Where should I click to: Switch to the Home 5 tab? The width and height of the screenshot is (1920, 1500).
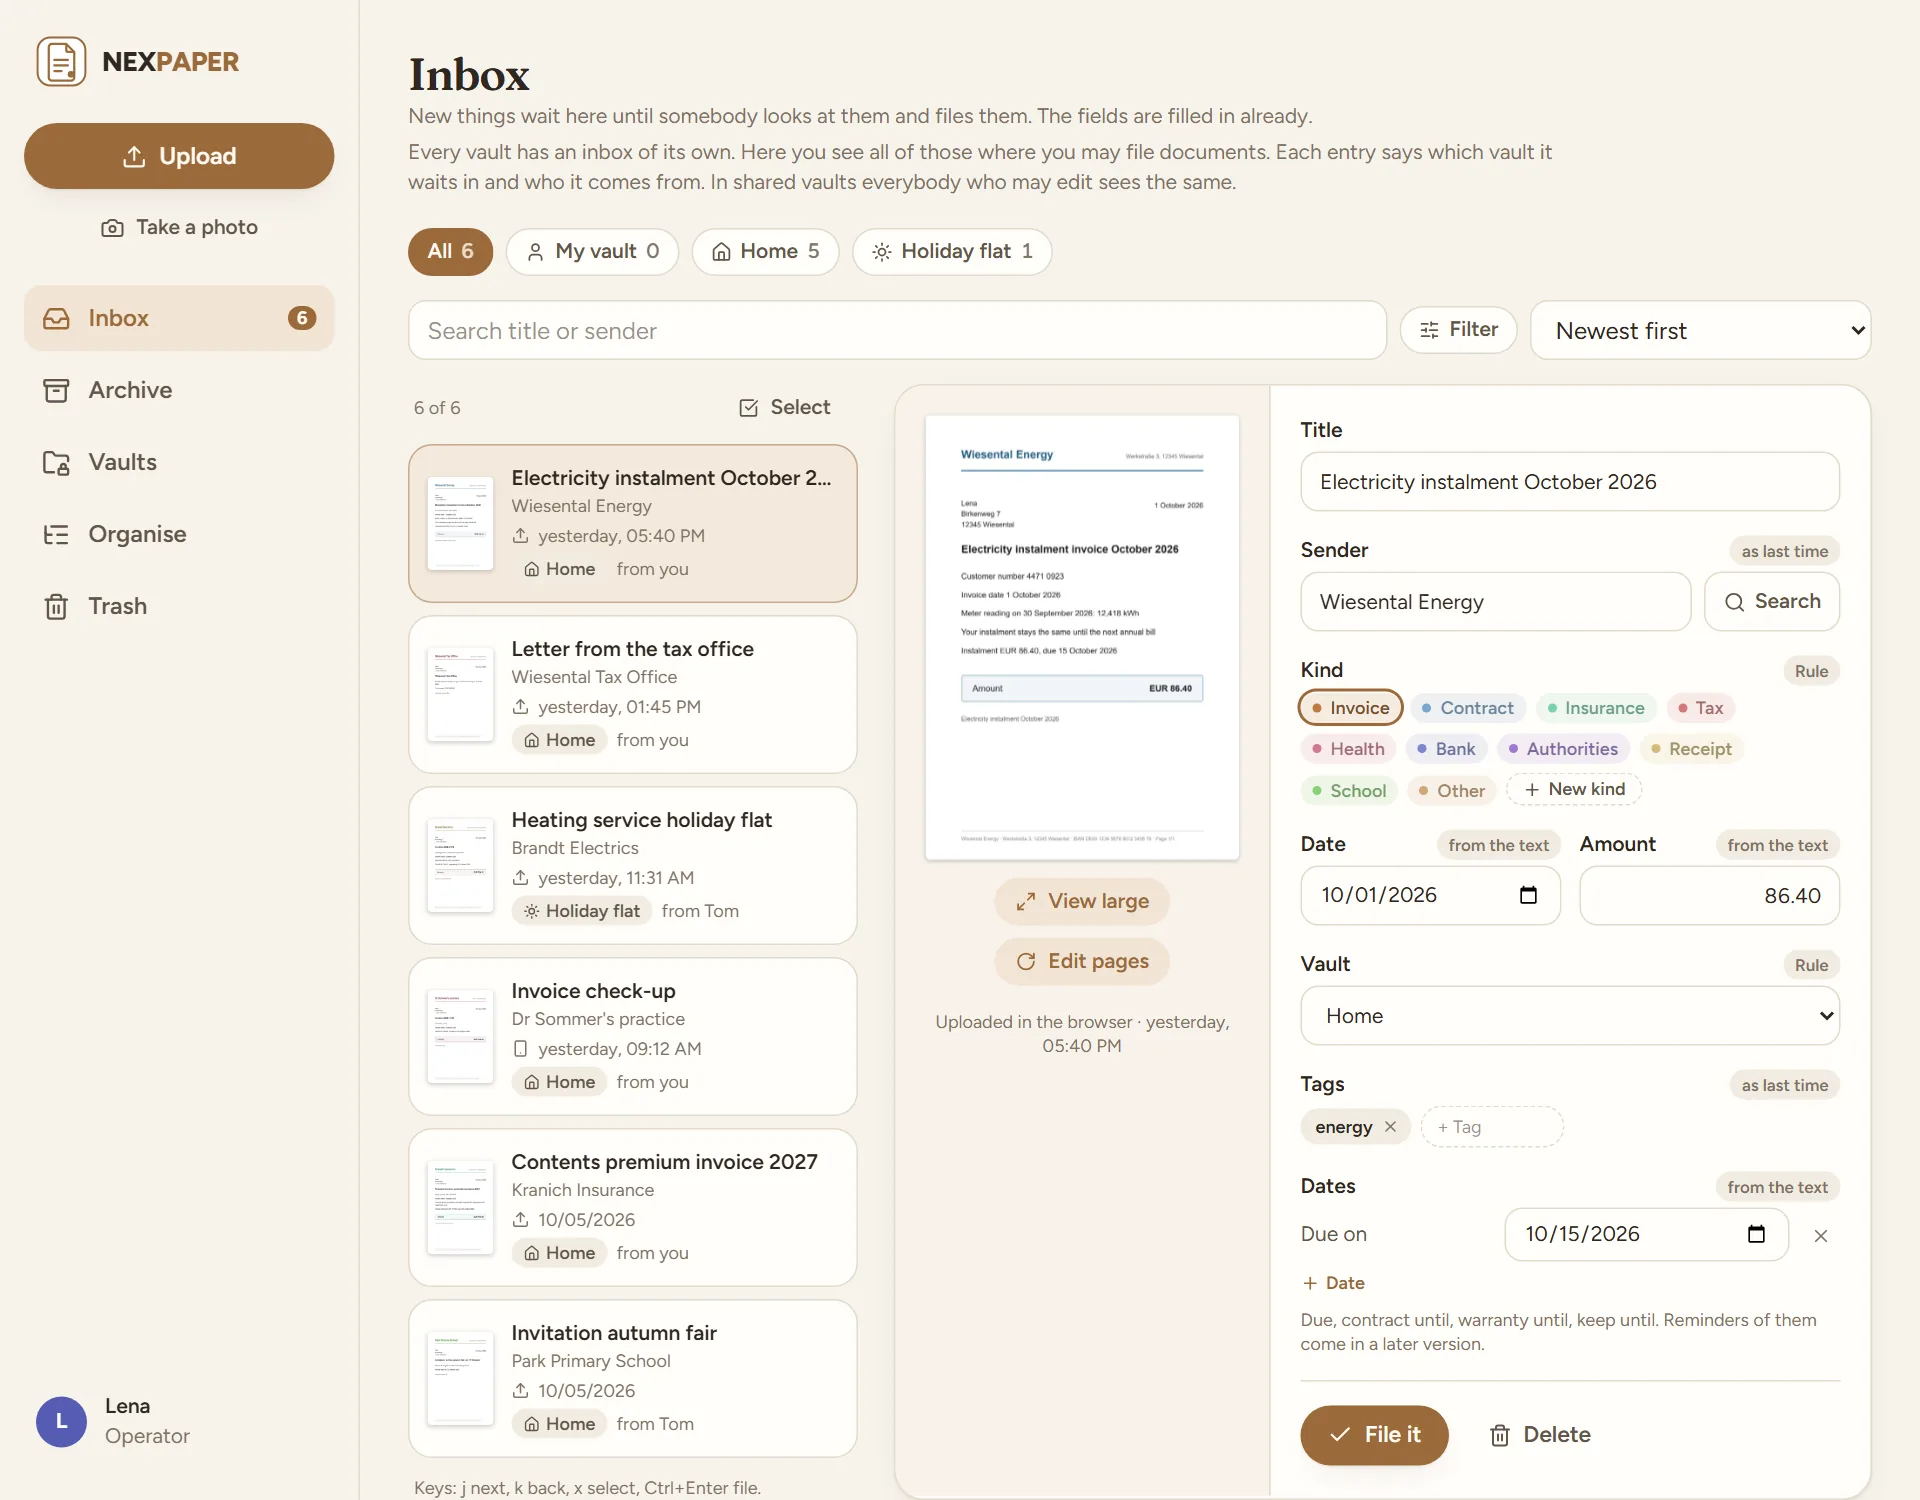click(x=765, y=251)
